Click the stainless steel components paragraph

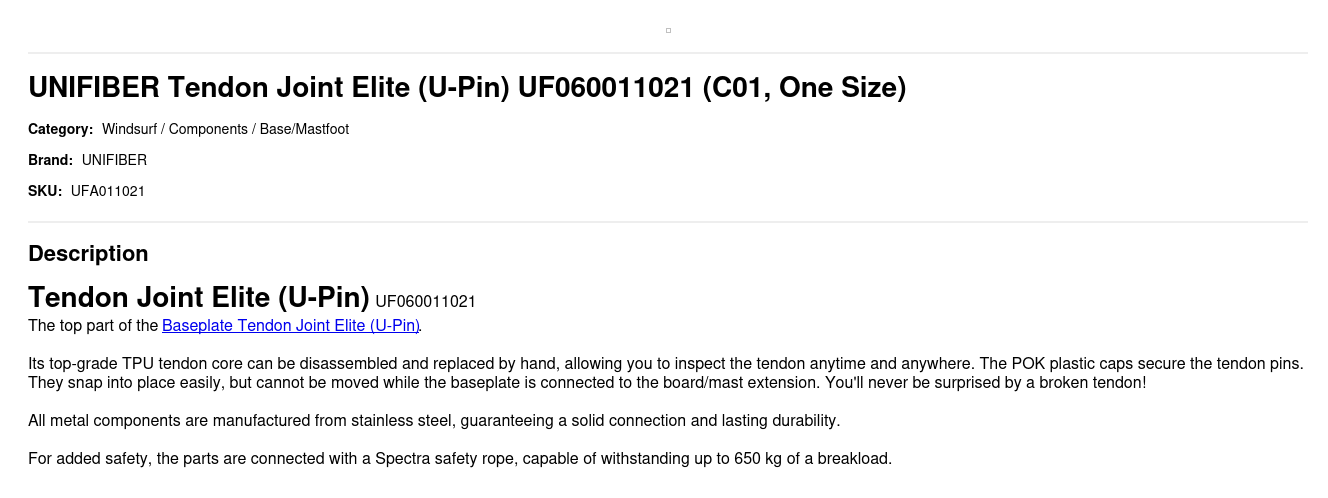click(434, 421)
